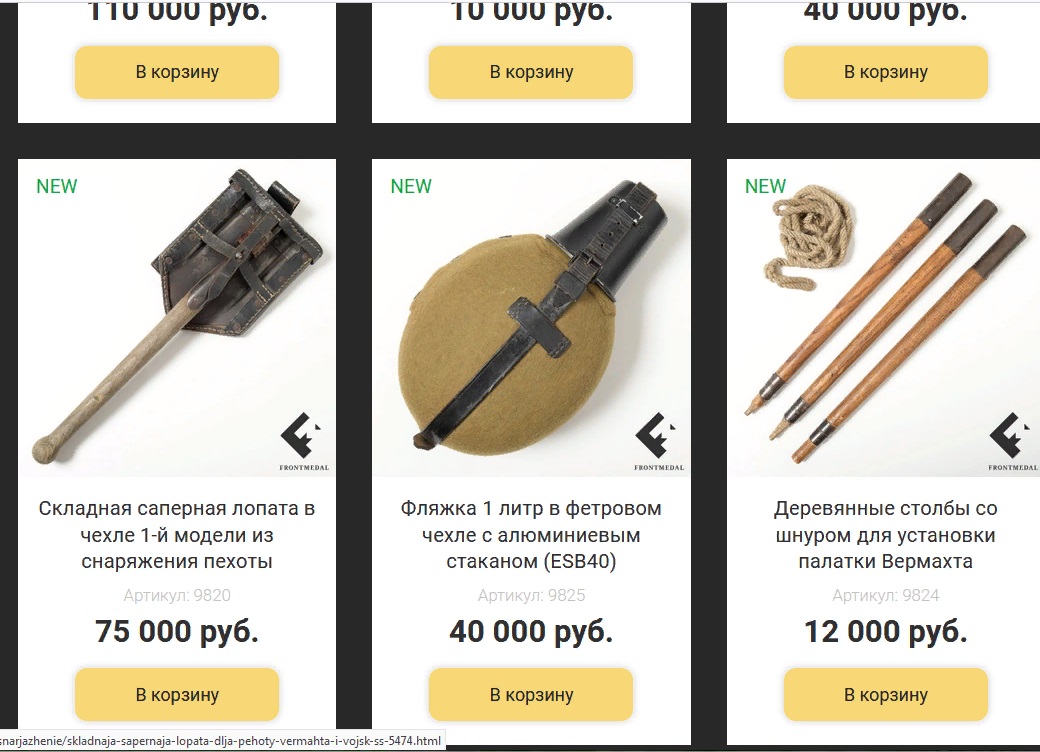Click NEW badge on flask card

tap(411, 186)
